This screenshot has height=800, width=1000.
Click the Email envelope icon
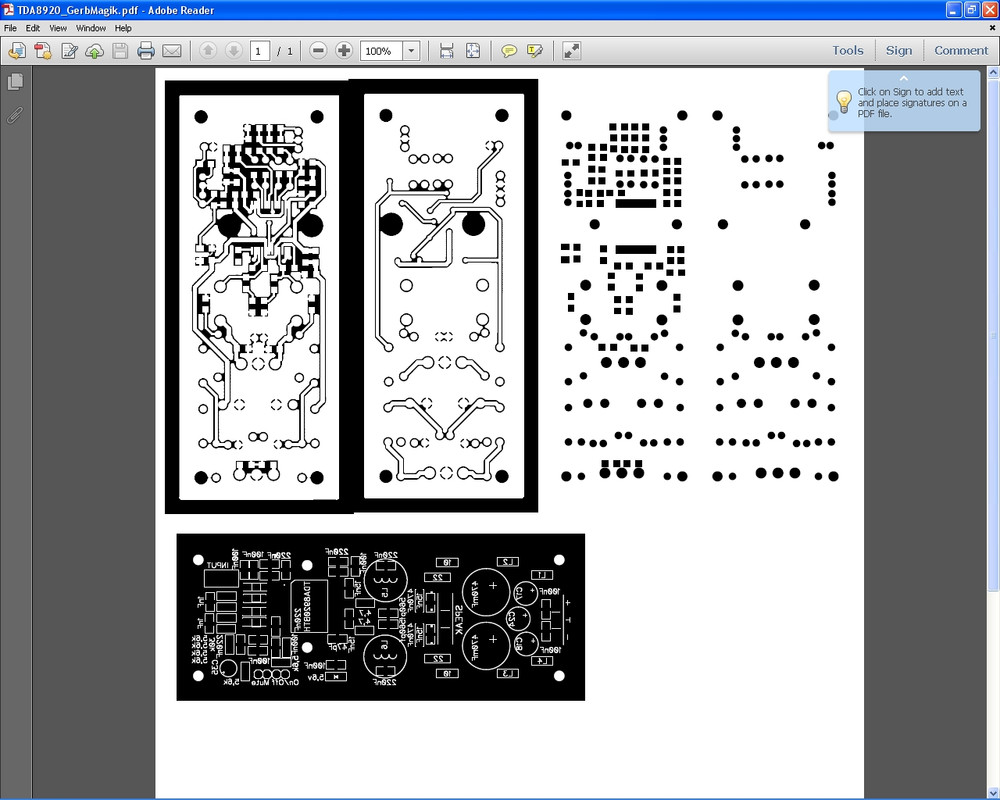pos(172,50)
